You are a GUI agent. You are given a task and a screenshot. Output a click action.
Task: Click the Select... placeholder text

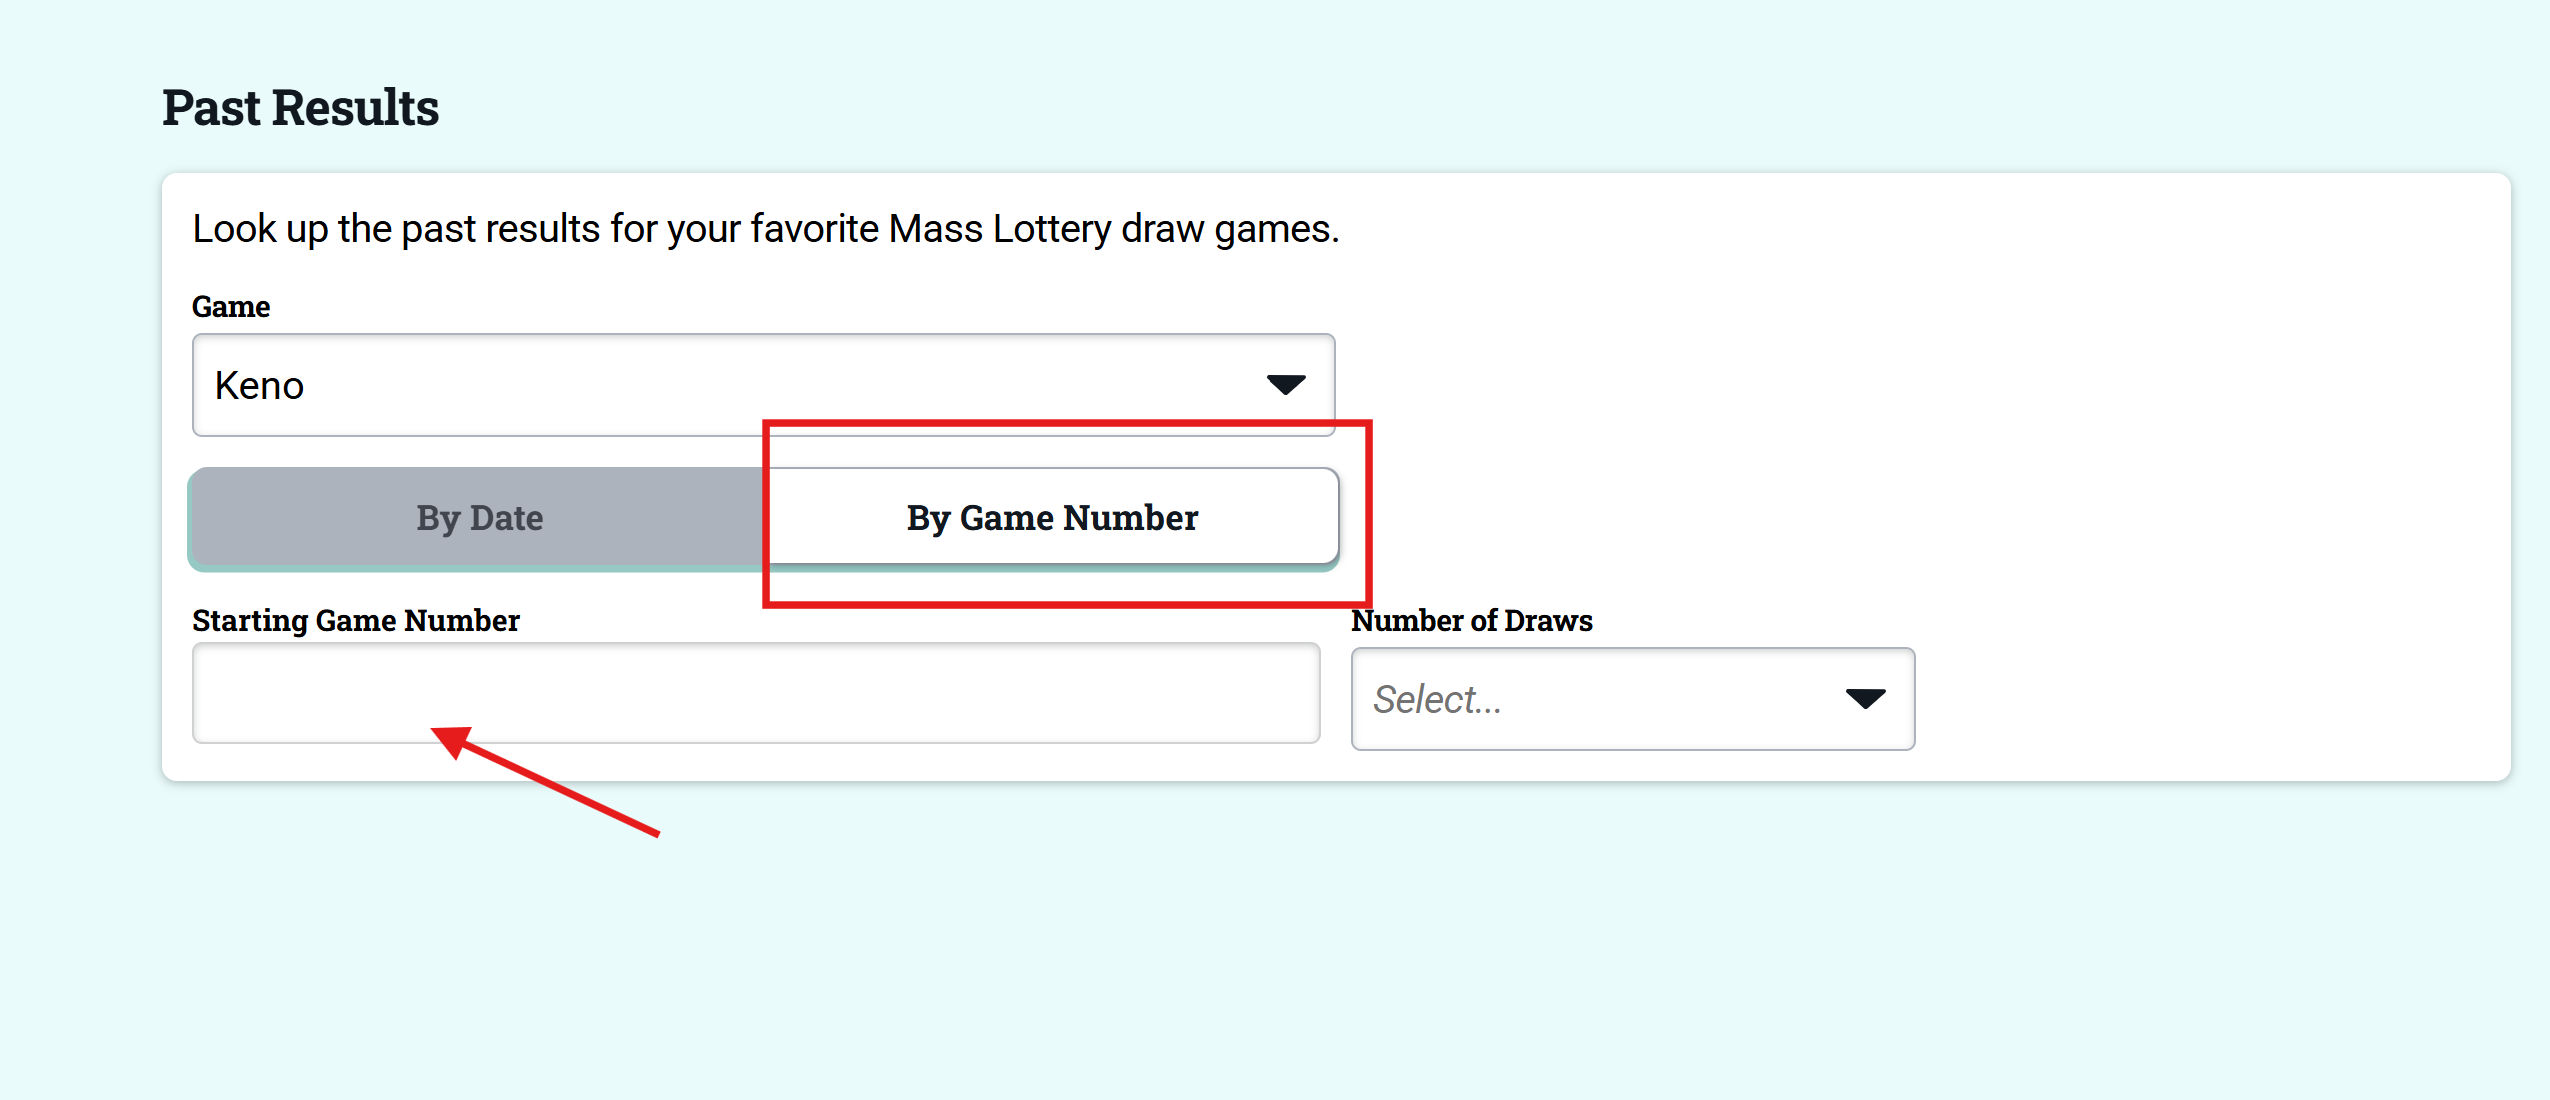pos(1436,699)
